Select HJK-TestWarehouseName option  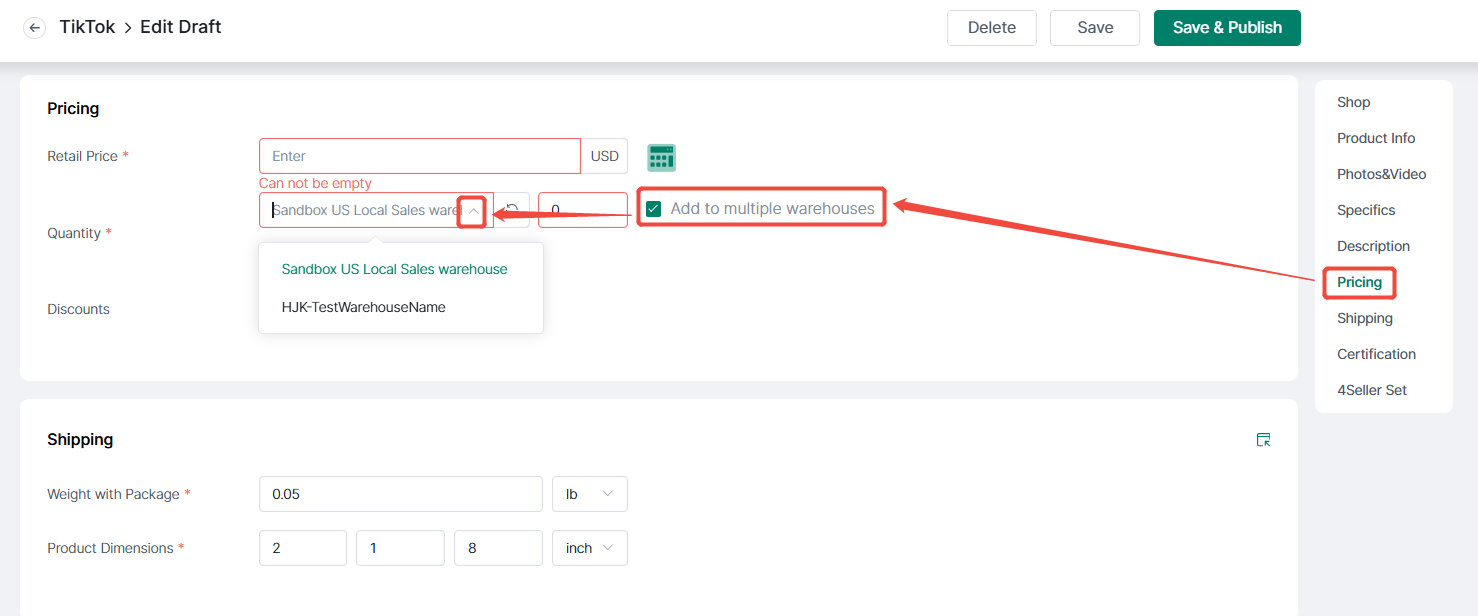coord(364,307)
